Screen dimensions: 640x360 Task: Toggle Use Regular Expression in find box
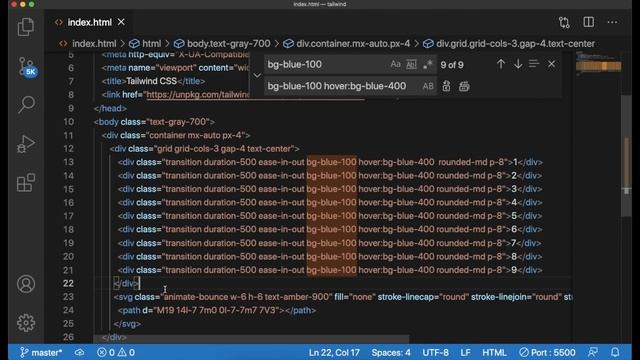click(x=427, y=64)
